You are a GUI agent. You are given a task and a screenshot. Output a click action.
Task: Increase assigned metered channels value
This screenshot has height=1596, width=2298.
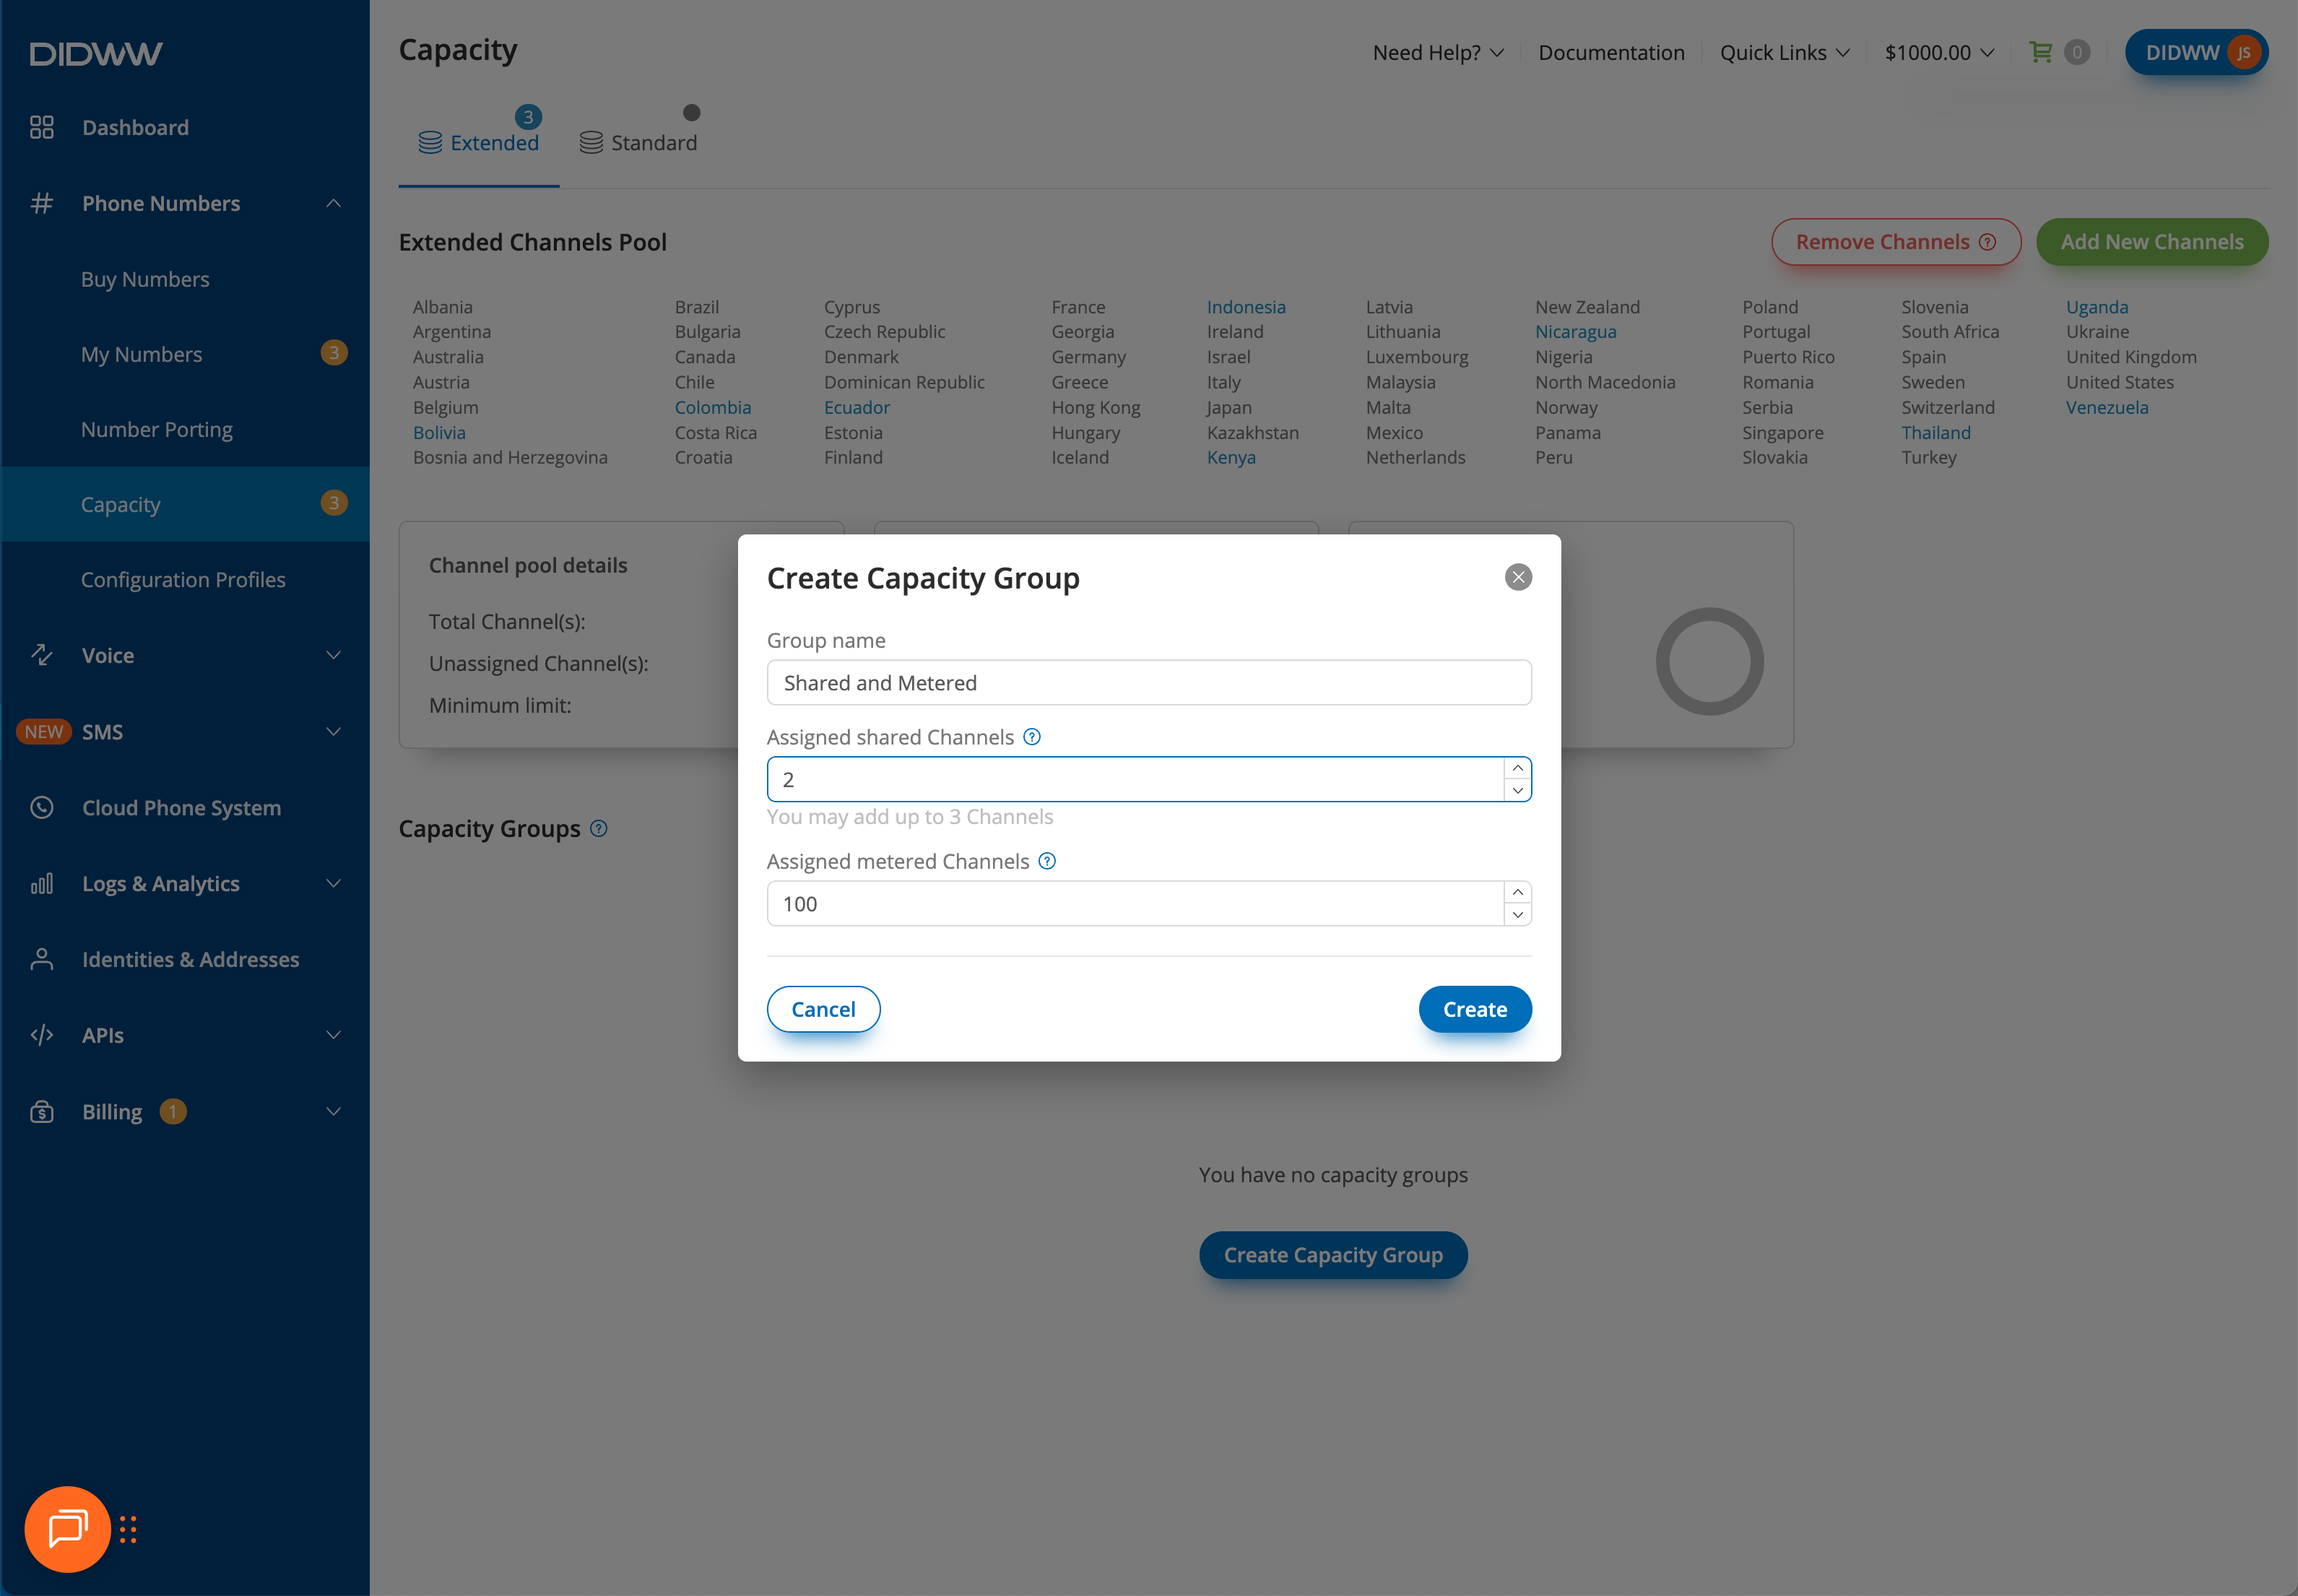click(x=1517, y=892)
